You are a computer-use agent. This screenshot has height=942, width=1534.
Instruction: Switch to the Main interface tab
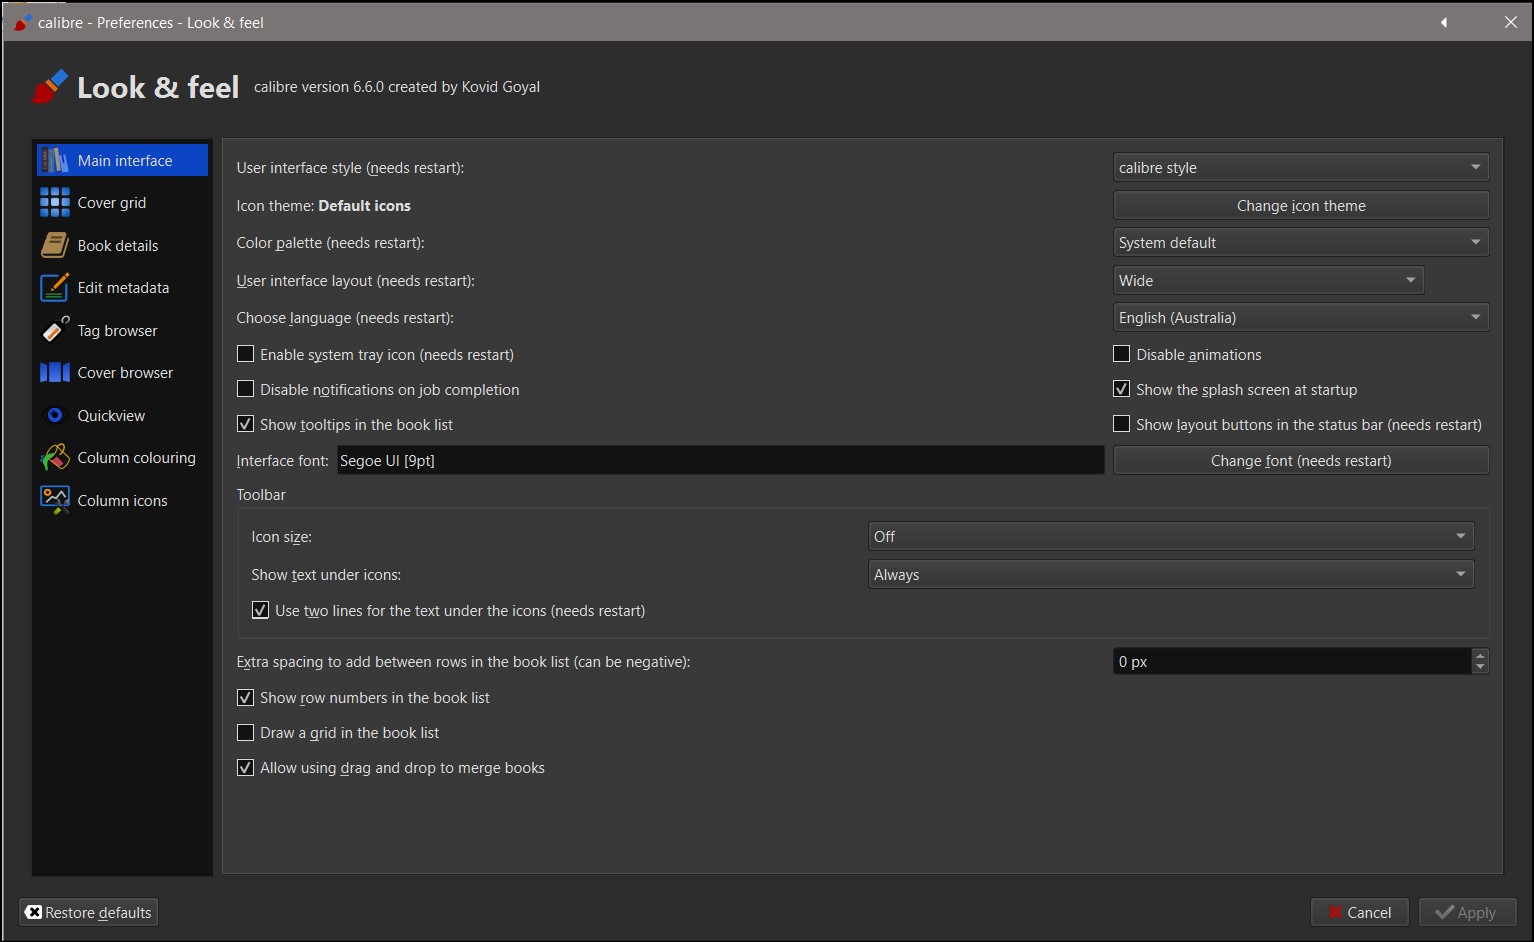[124, 160]
